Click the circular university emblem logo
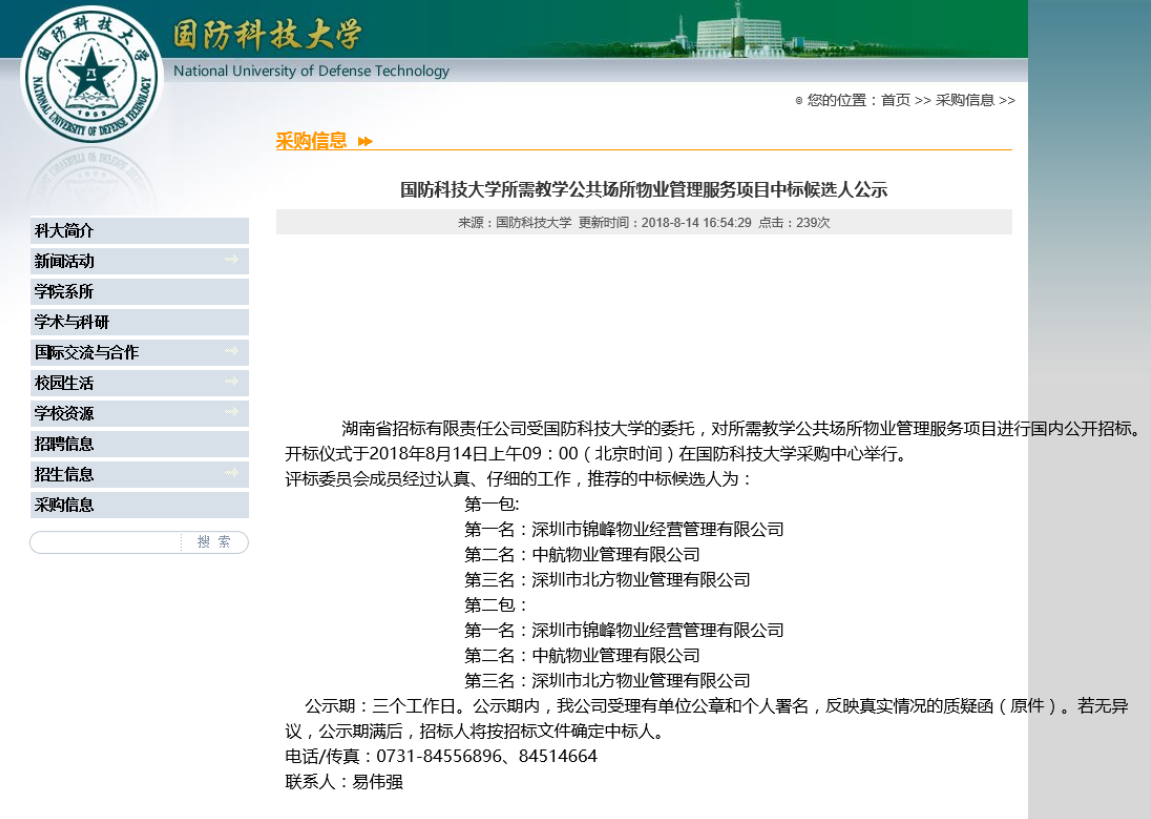Viewport: 1151px width, 819px height. click(92, 78)
